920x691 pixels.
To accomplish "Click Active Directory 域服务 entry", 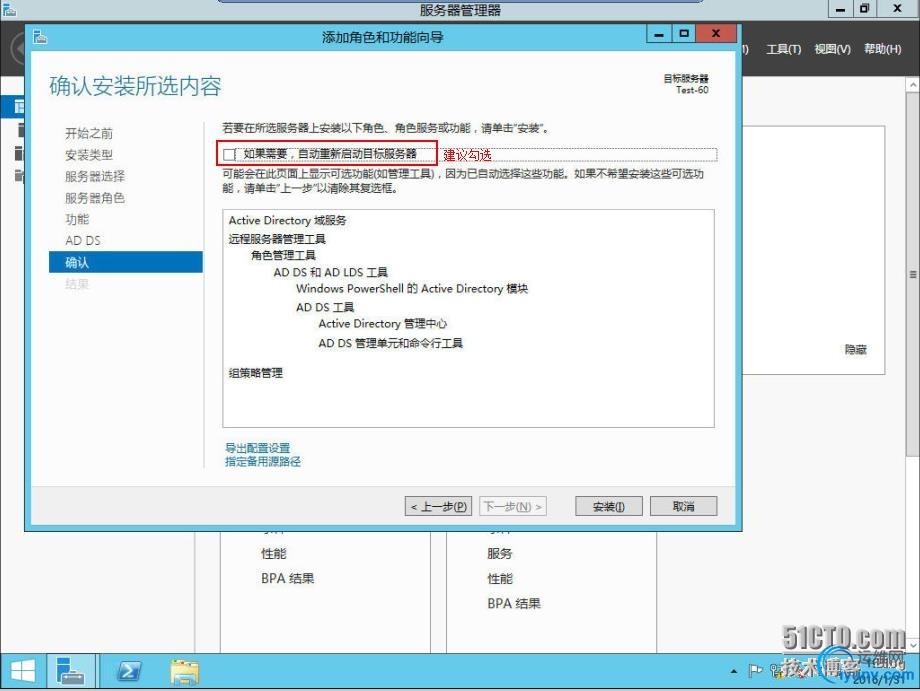I will 288,221.
